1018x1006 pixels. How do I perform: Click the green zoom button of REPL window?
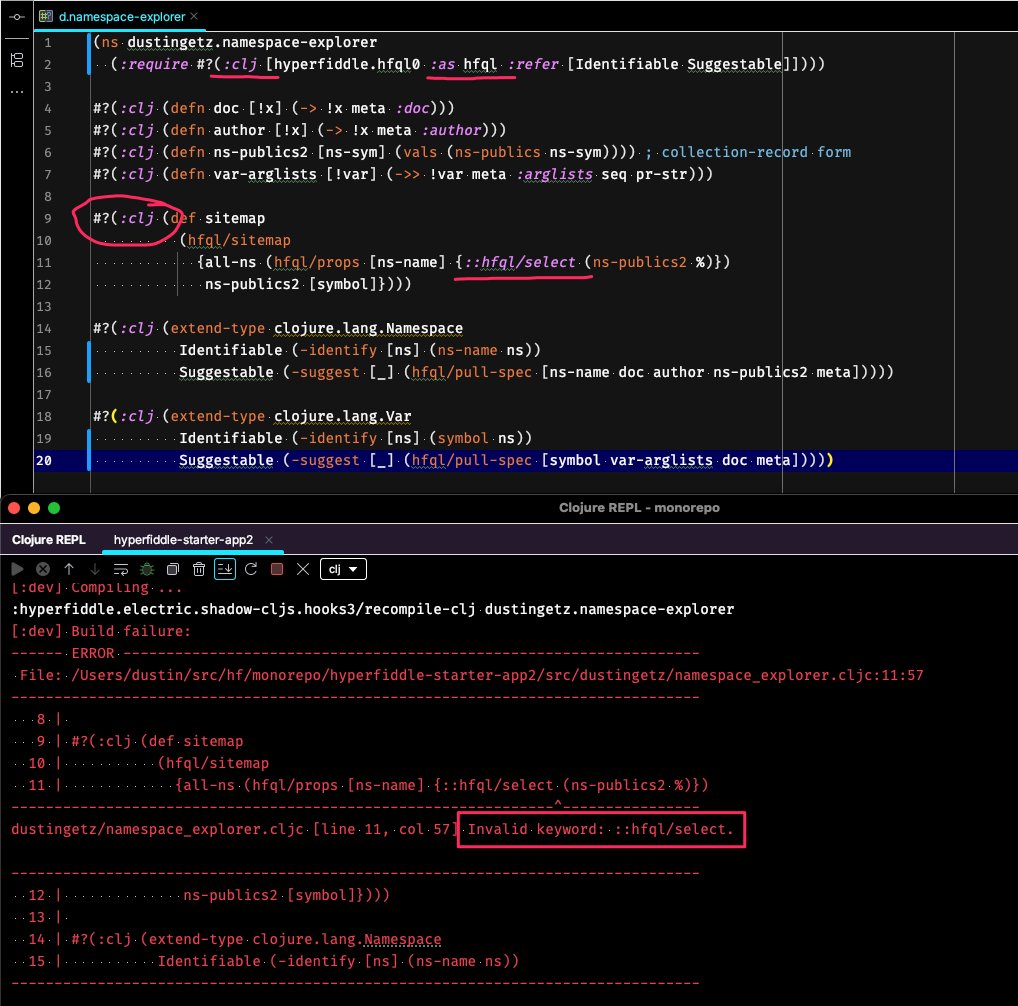[54, 508]
